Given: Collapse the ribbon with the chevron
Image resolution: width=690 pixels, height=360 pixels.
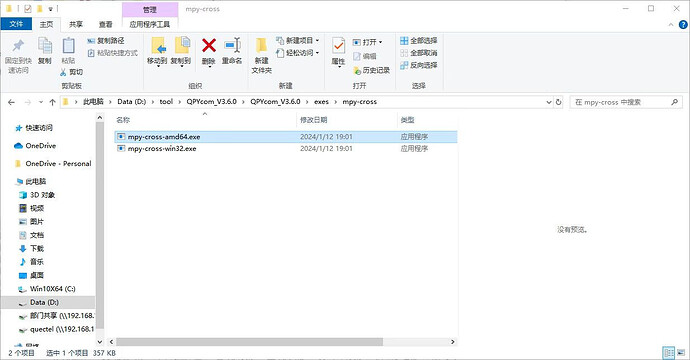Looking at the screenshot, I should click(x=671, y=25).
